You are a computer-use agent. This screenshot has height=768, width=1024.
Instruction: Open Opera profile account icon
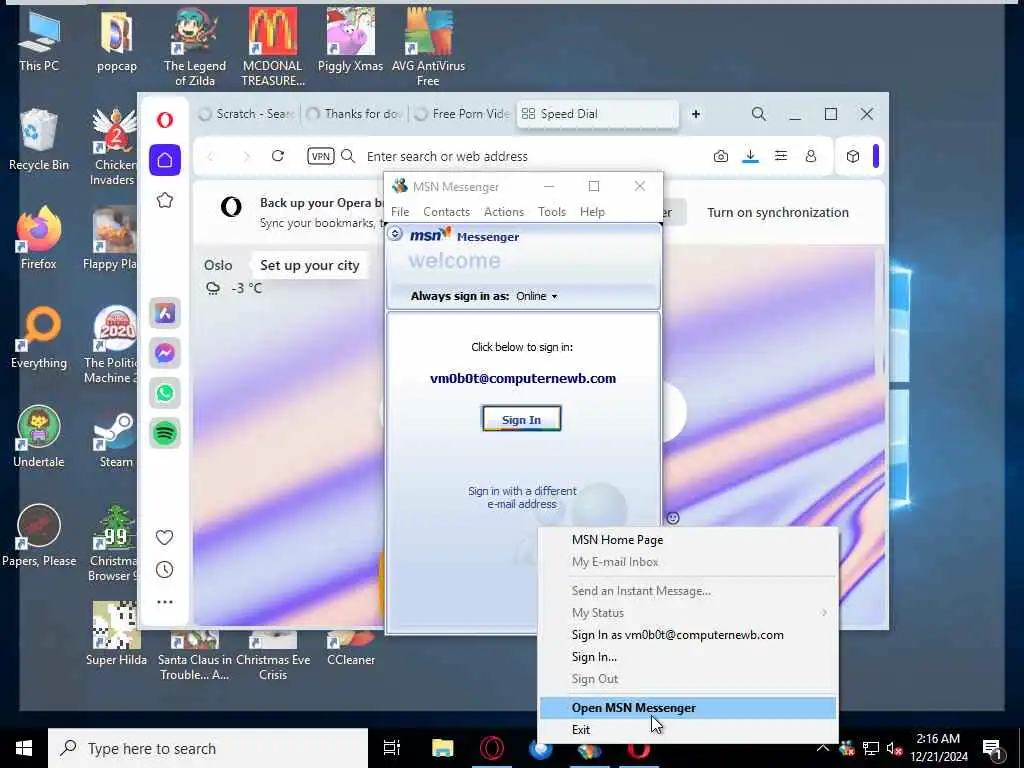[x=810, y=156]
